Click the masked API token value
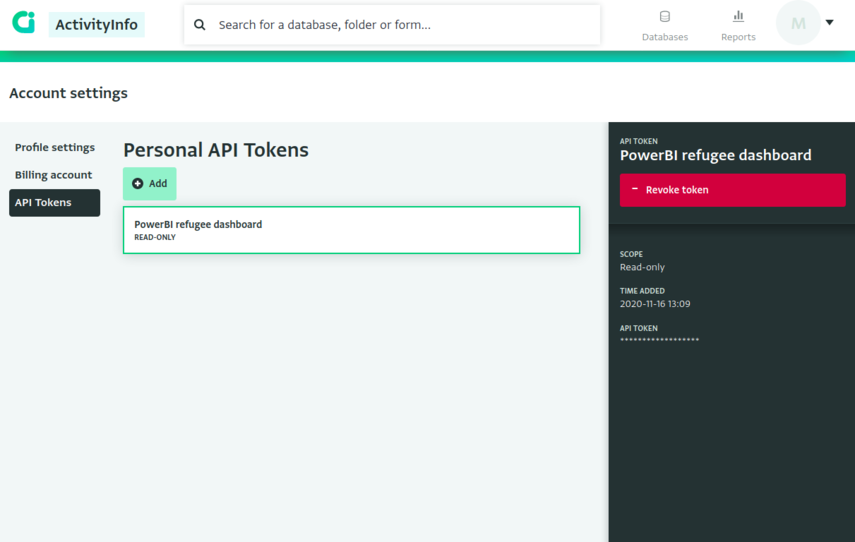This screenshot has width=855, height=542. [x=659, y=340]
